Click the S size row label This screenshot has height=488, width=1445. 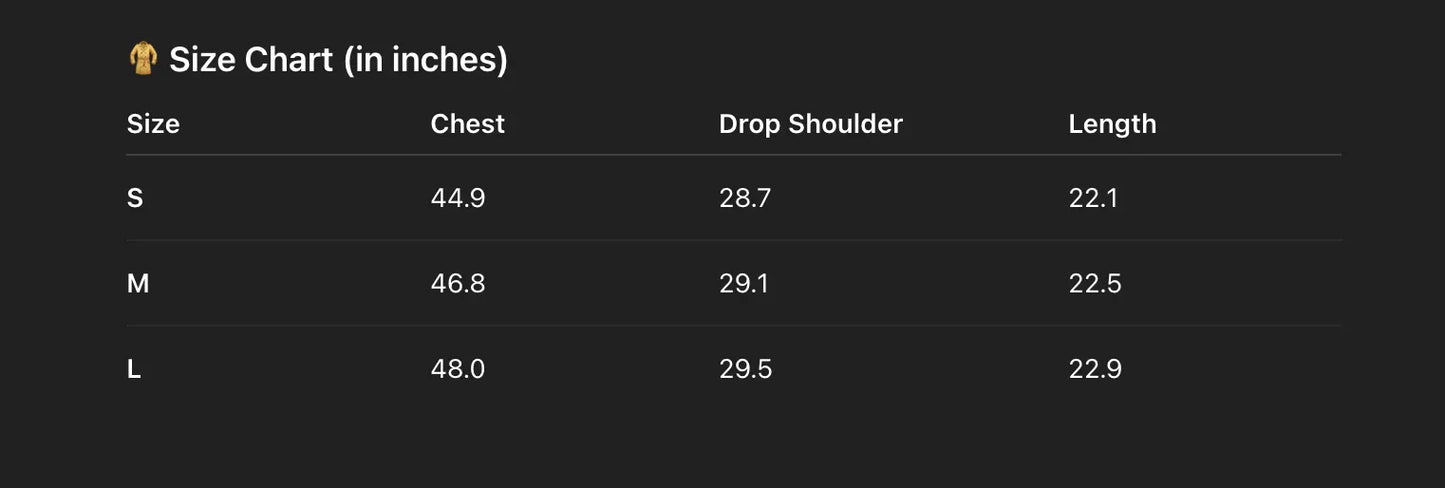pos(135,198)
